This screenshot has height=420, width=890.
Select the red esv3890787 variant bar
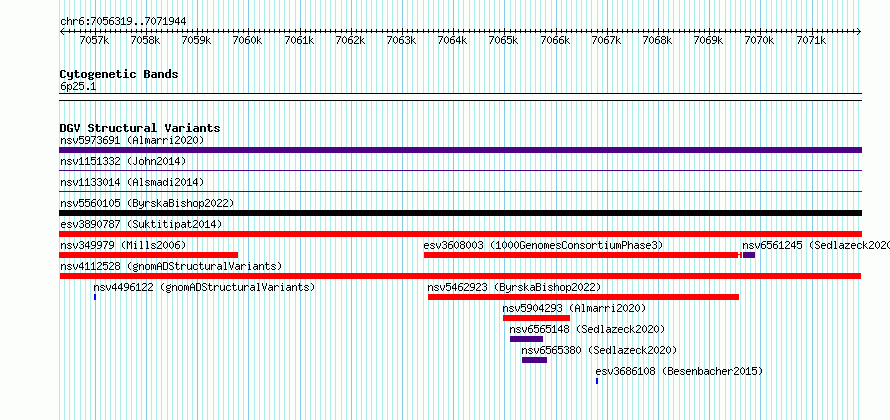coord(460,234)
